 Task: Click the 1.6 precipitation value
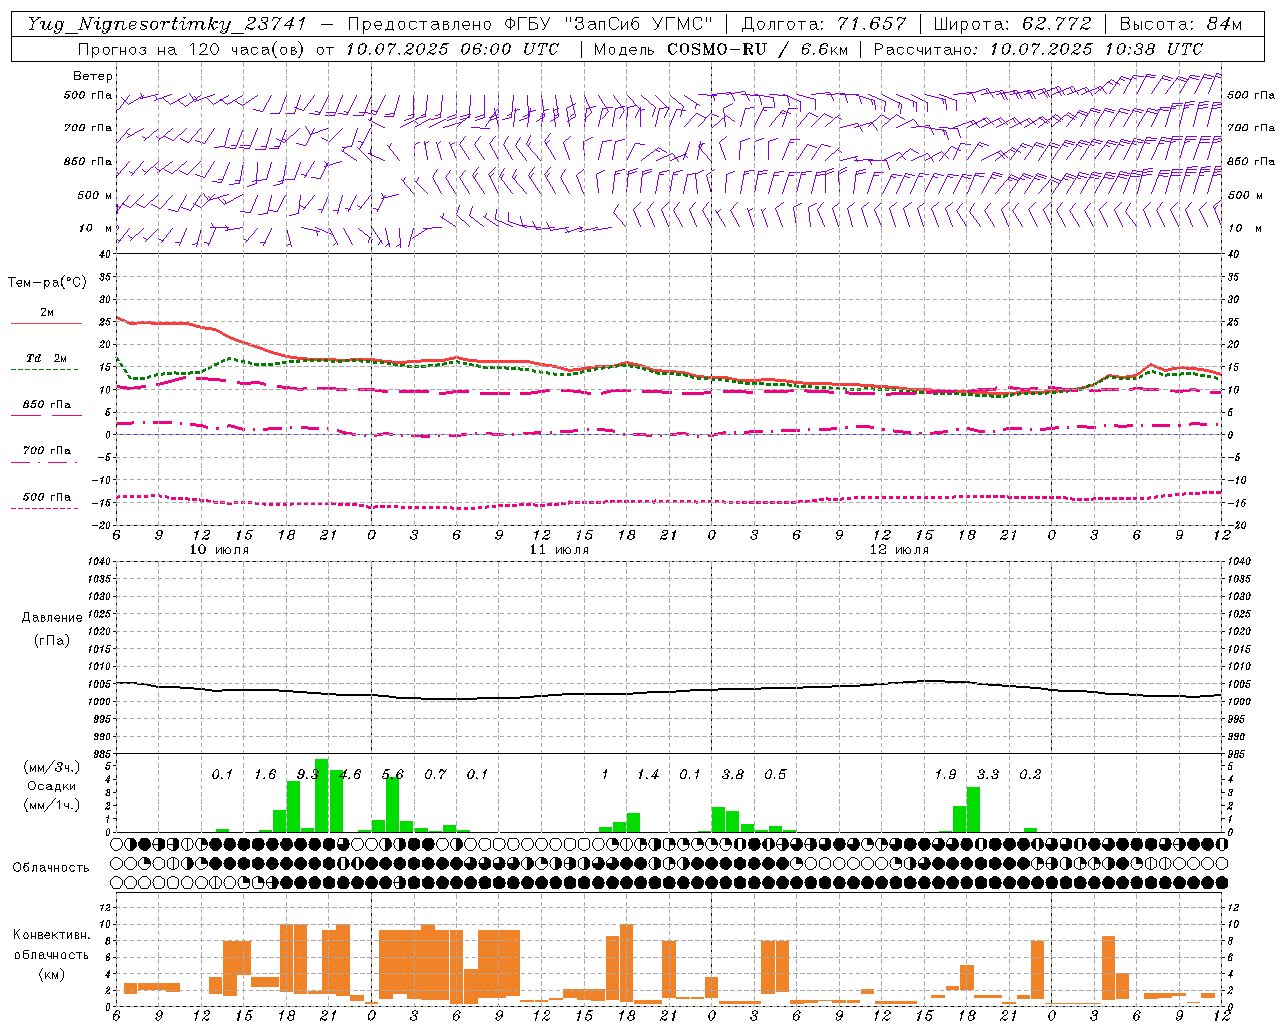[265, 775]
